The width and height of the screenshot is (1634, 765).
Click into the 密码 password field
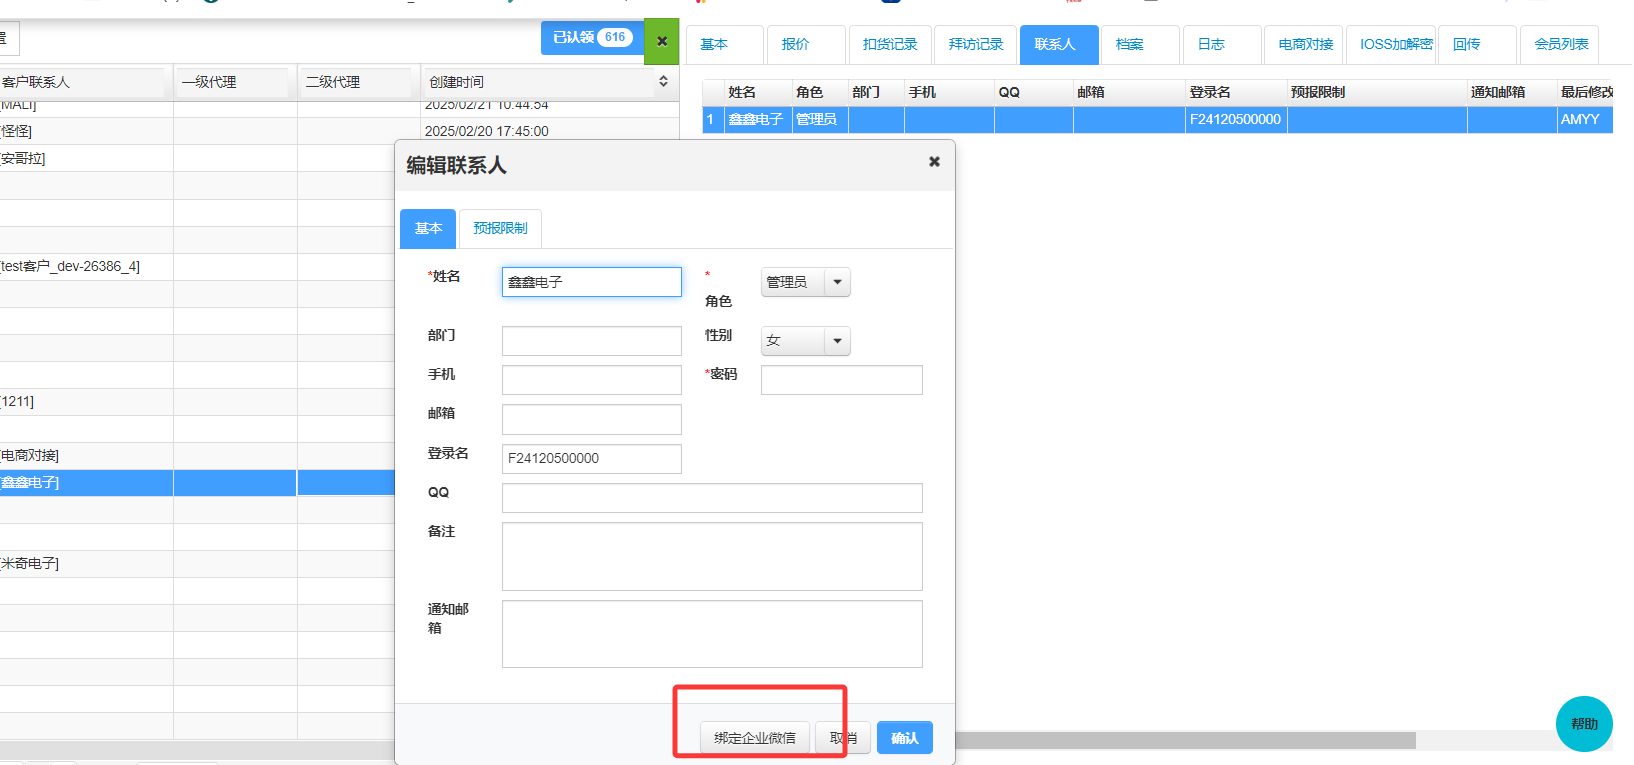841,380
